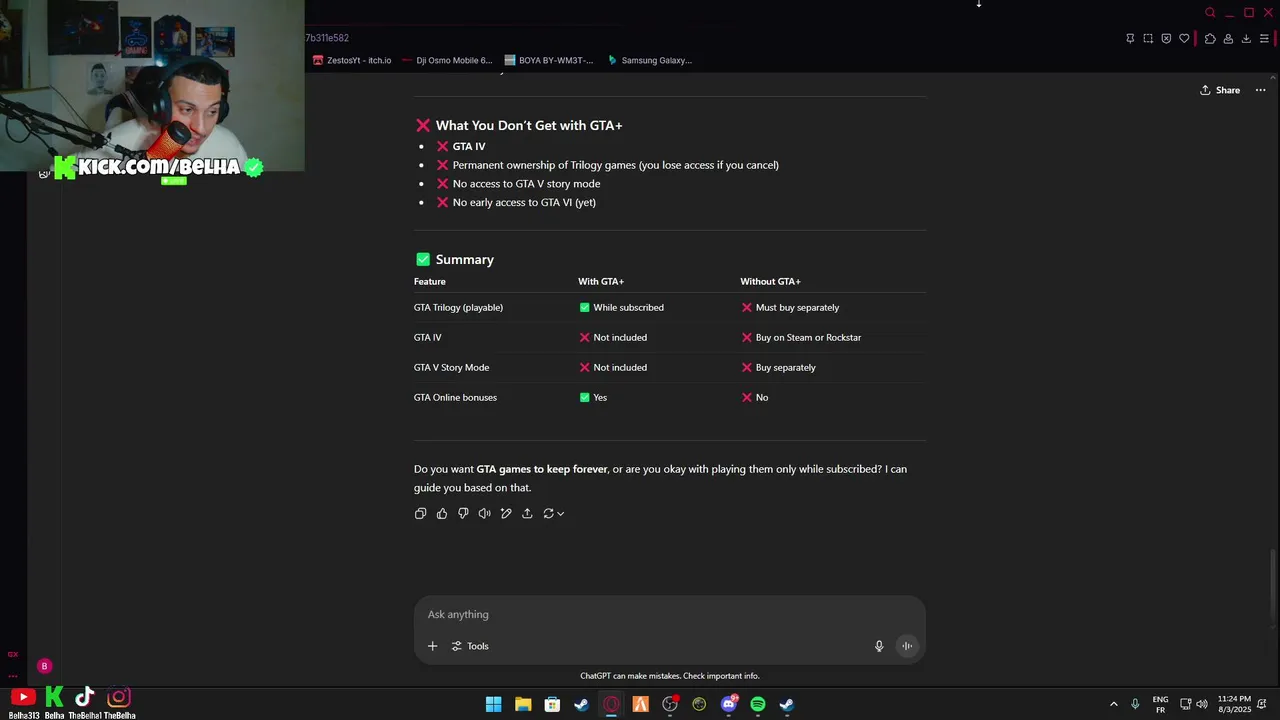Open the ENG FR language switcher
The image size is (1280, 720).
click(1160, 704)
